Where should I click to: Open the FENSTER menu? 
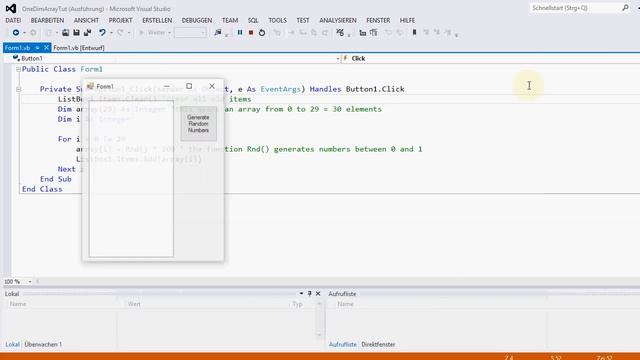[378, 20]
